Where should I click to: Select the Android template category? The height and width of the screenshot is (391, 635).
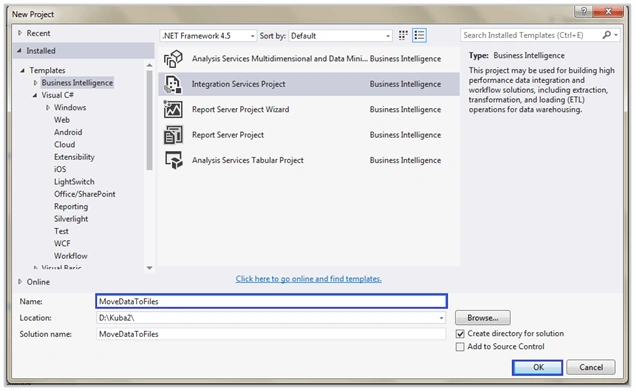[68, 132]
